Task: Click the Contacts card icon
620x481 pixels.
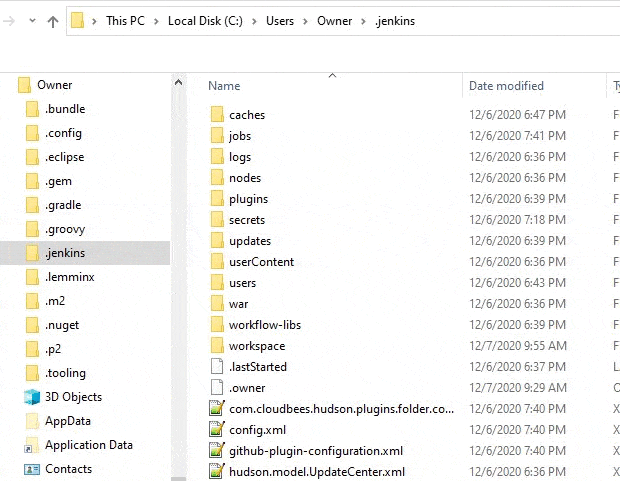Action: click(32, 469)
